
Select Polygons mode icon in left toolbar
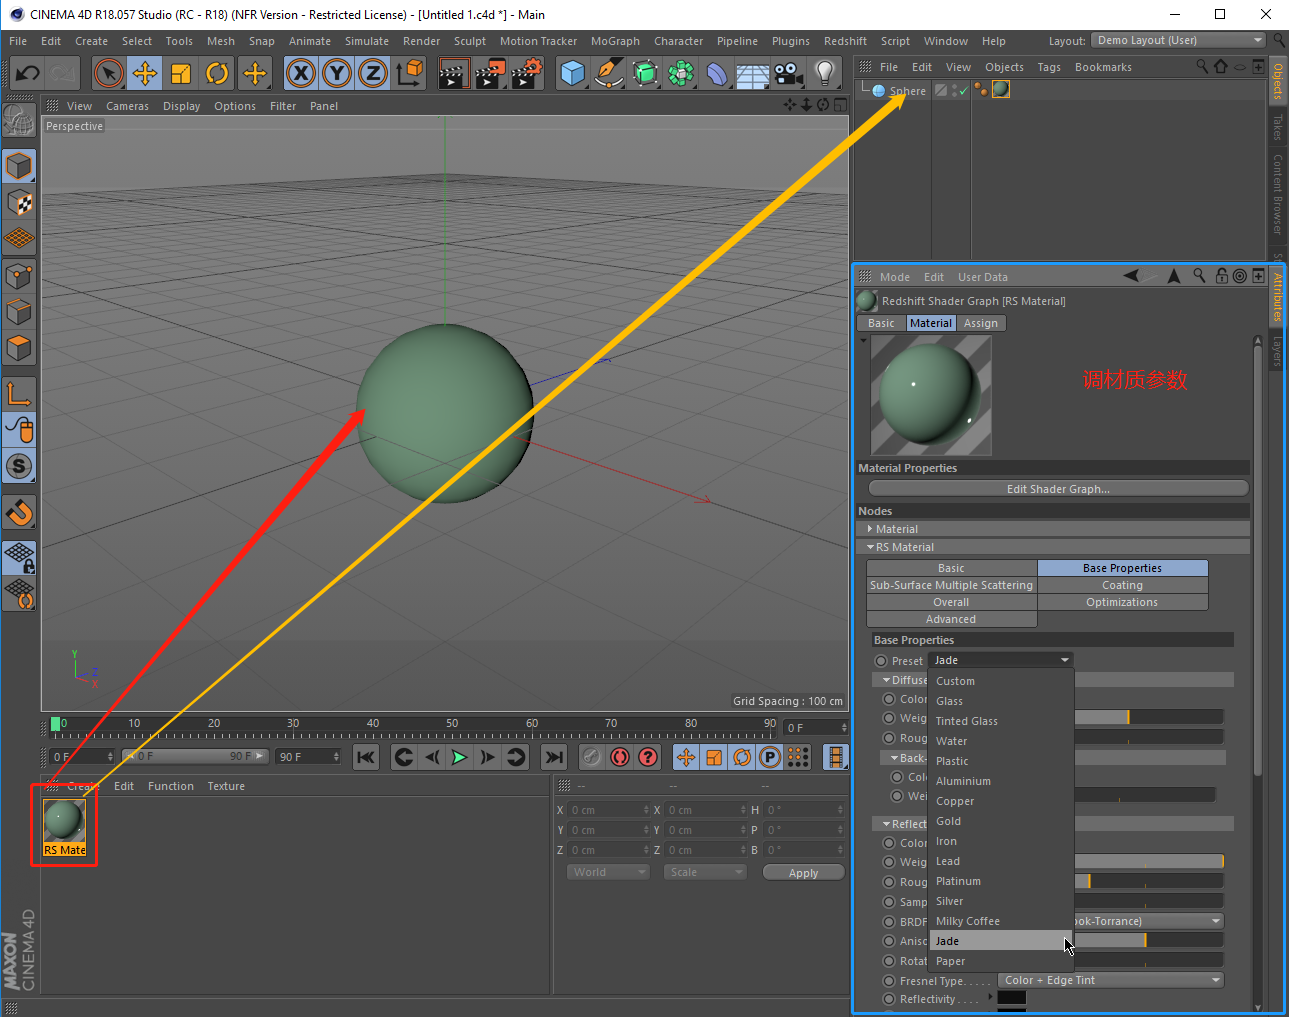pos(19,349)
